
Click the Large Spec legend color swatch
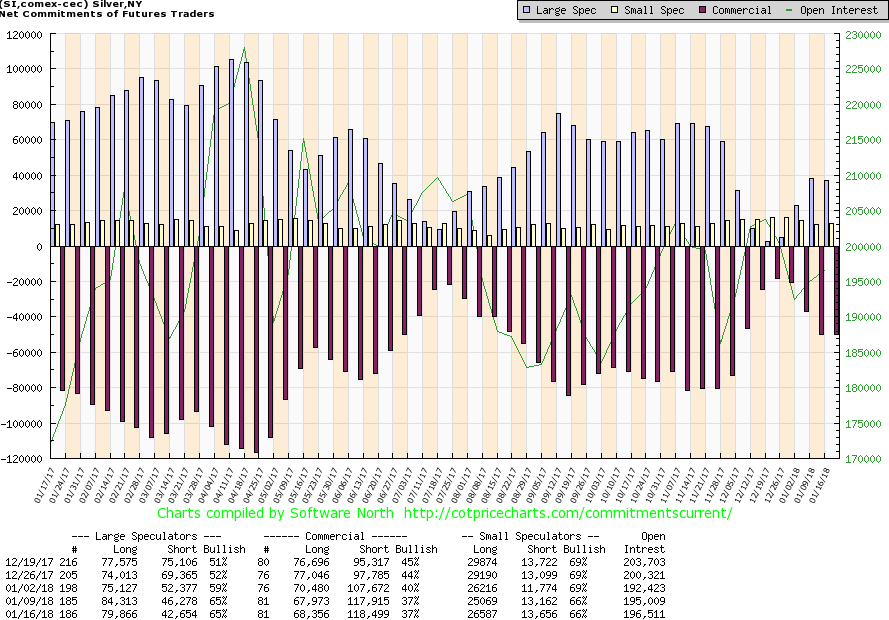coord(528,10)
